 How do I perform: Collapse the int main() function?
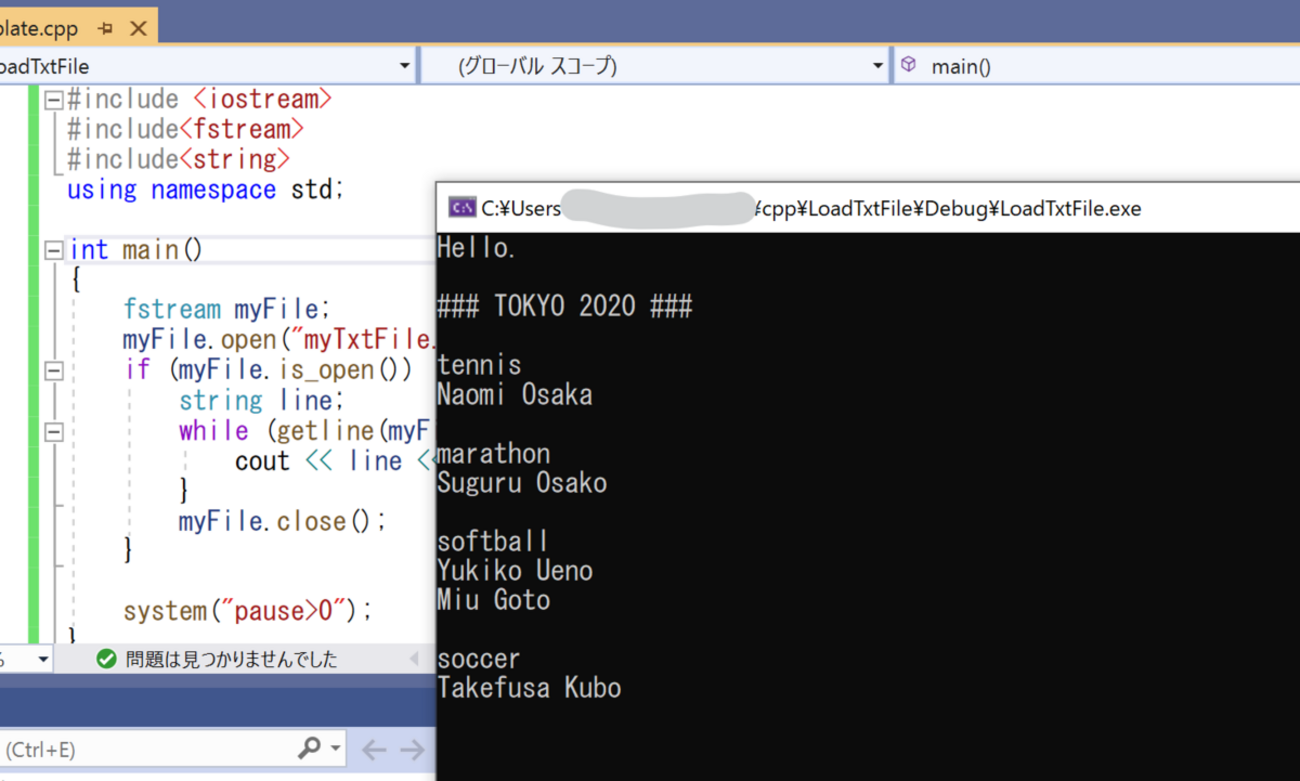click(x=54, y=250)
